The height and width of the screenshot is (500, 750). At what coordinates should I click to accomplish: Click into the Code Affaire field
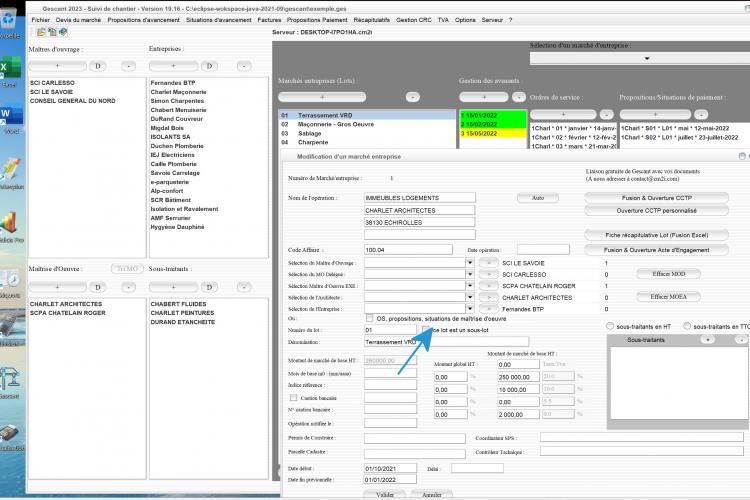[x=408, y=250]
